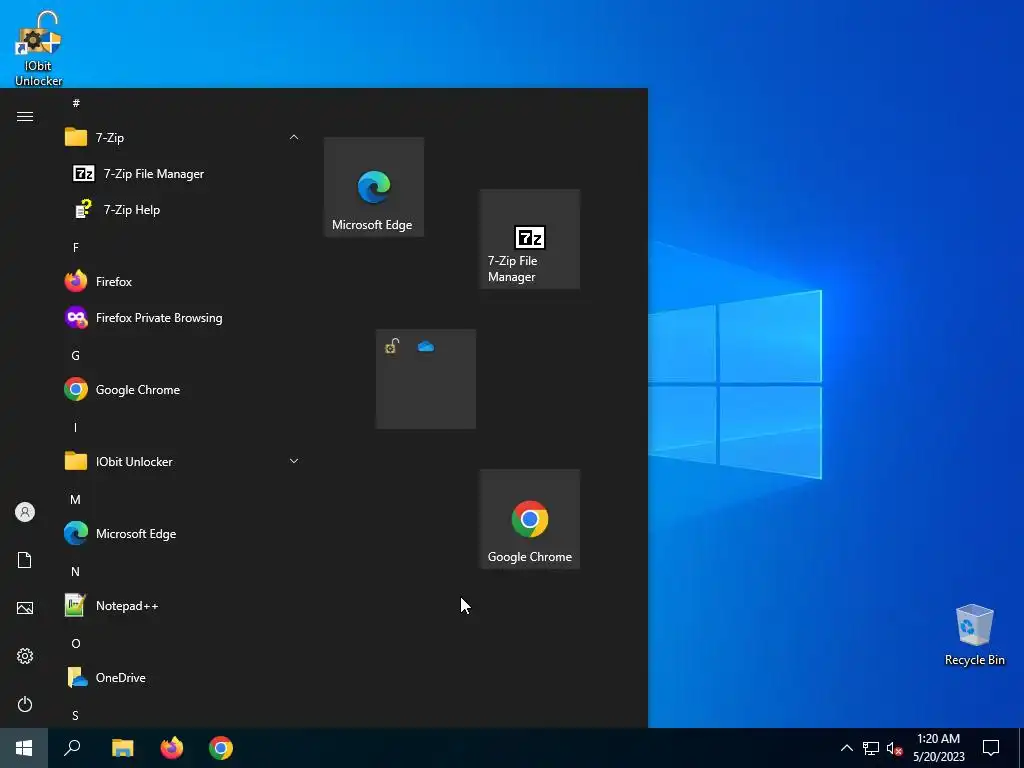Launch 7-Zip File Manager from app list
The image size is (1024, 768).
coord(183,174)
